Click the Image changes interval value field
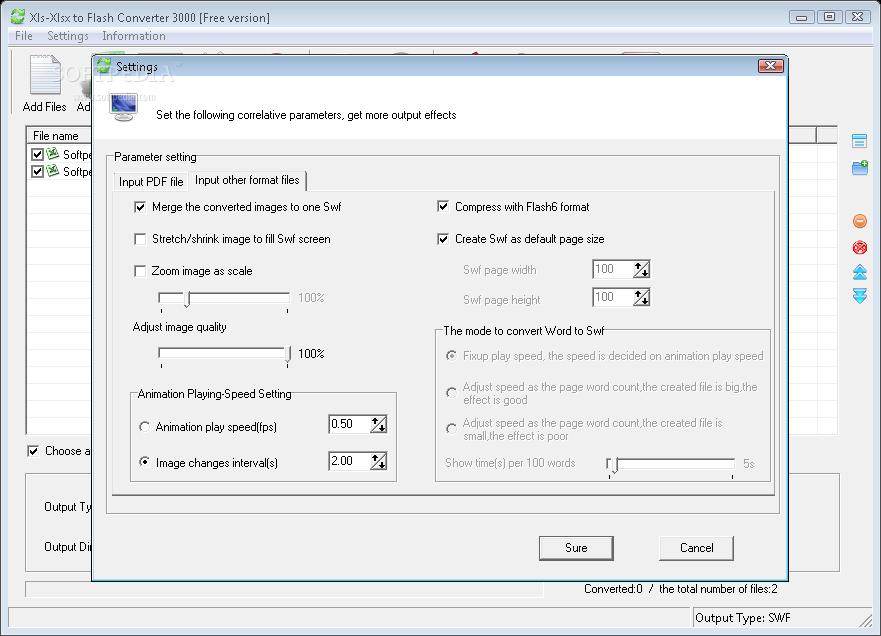 (x=349, y=461)
